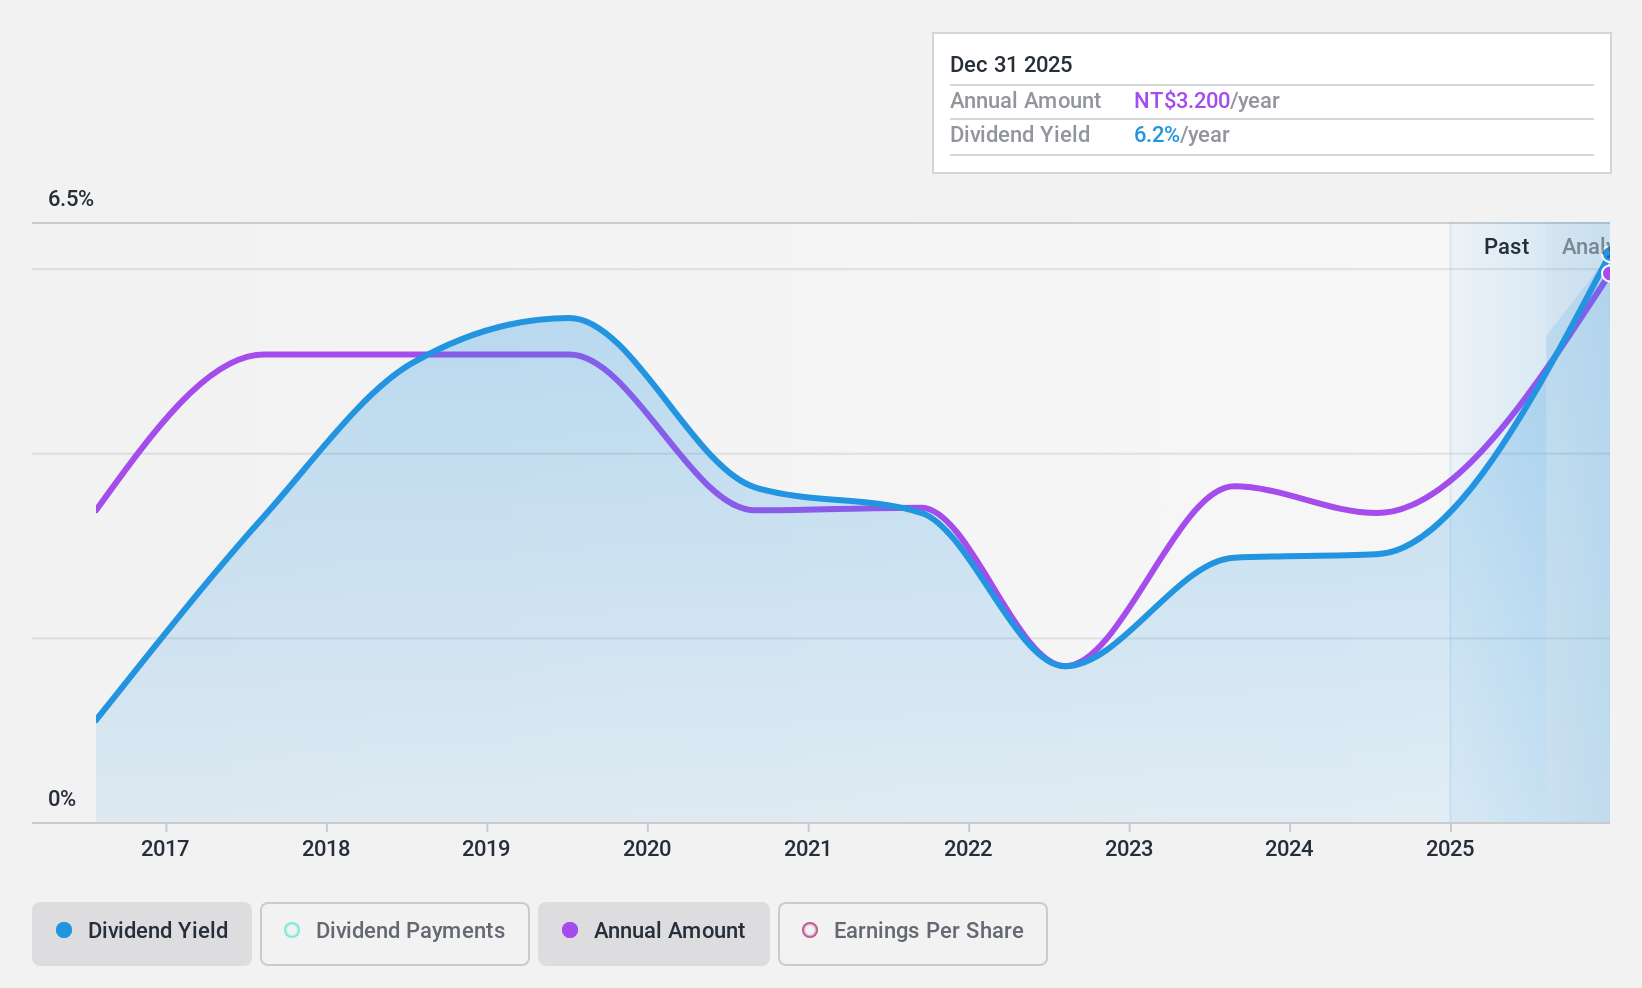Click the 2020 x-axis label
This screenshot has width=1642, height=988.
(647, 849)
